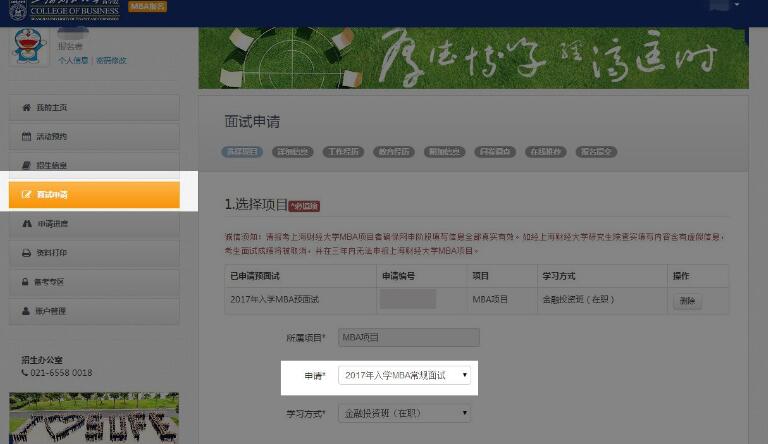Screen dimensions: 768x444
Task: Switch to the 工作经历 step tab
Action: click(344, 152)
